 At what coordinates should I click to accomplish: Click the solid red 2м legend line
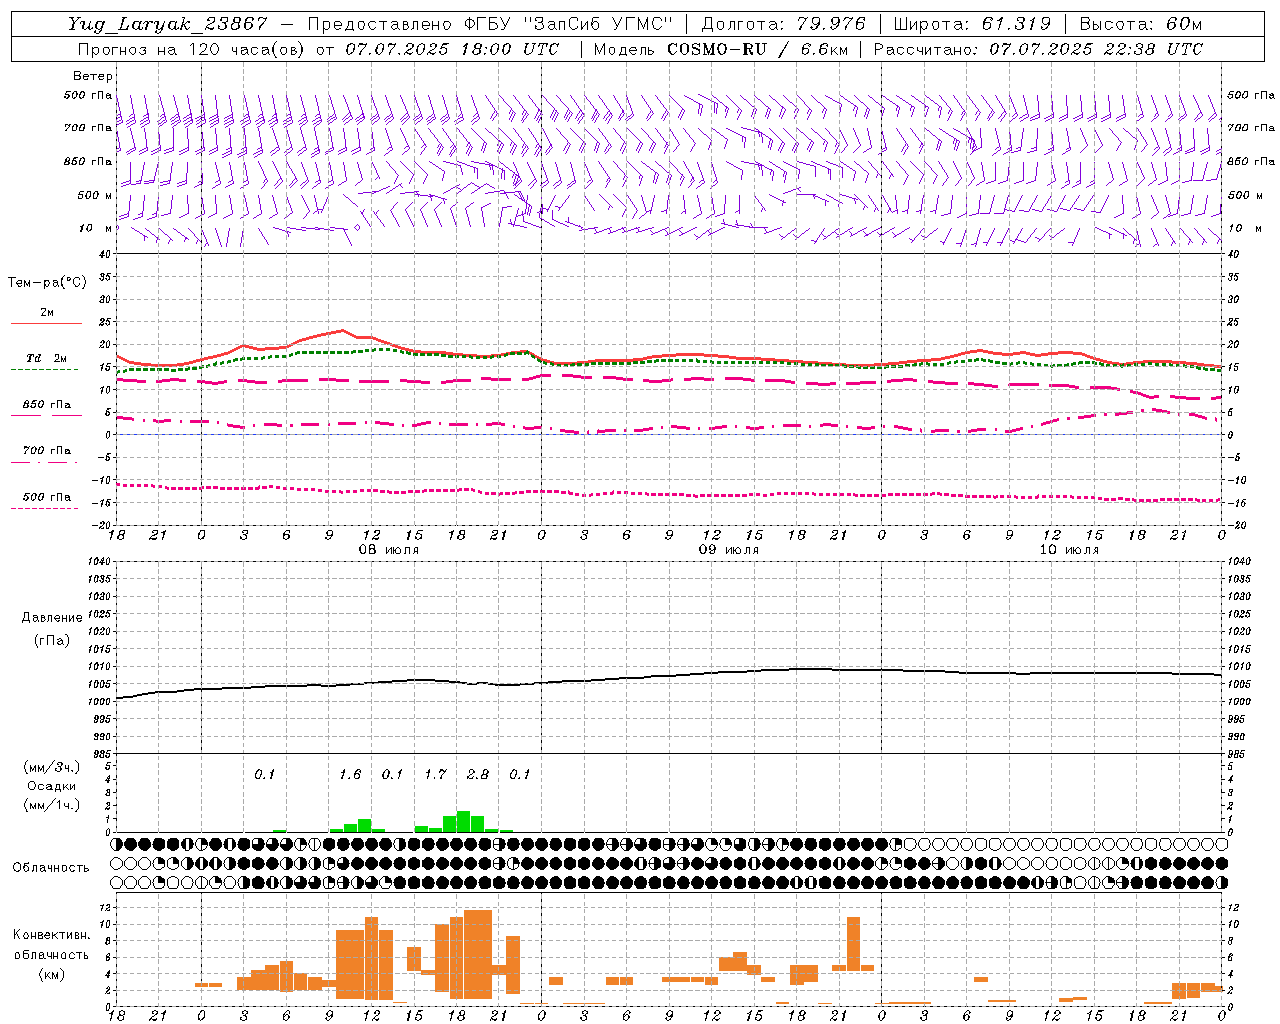click(46, 323)
